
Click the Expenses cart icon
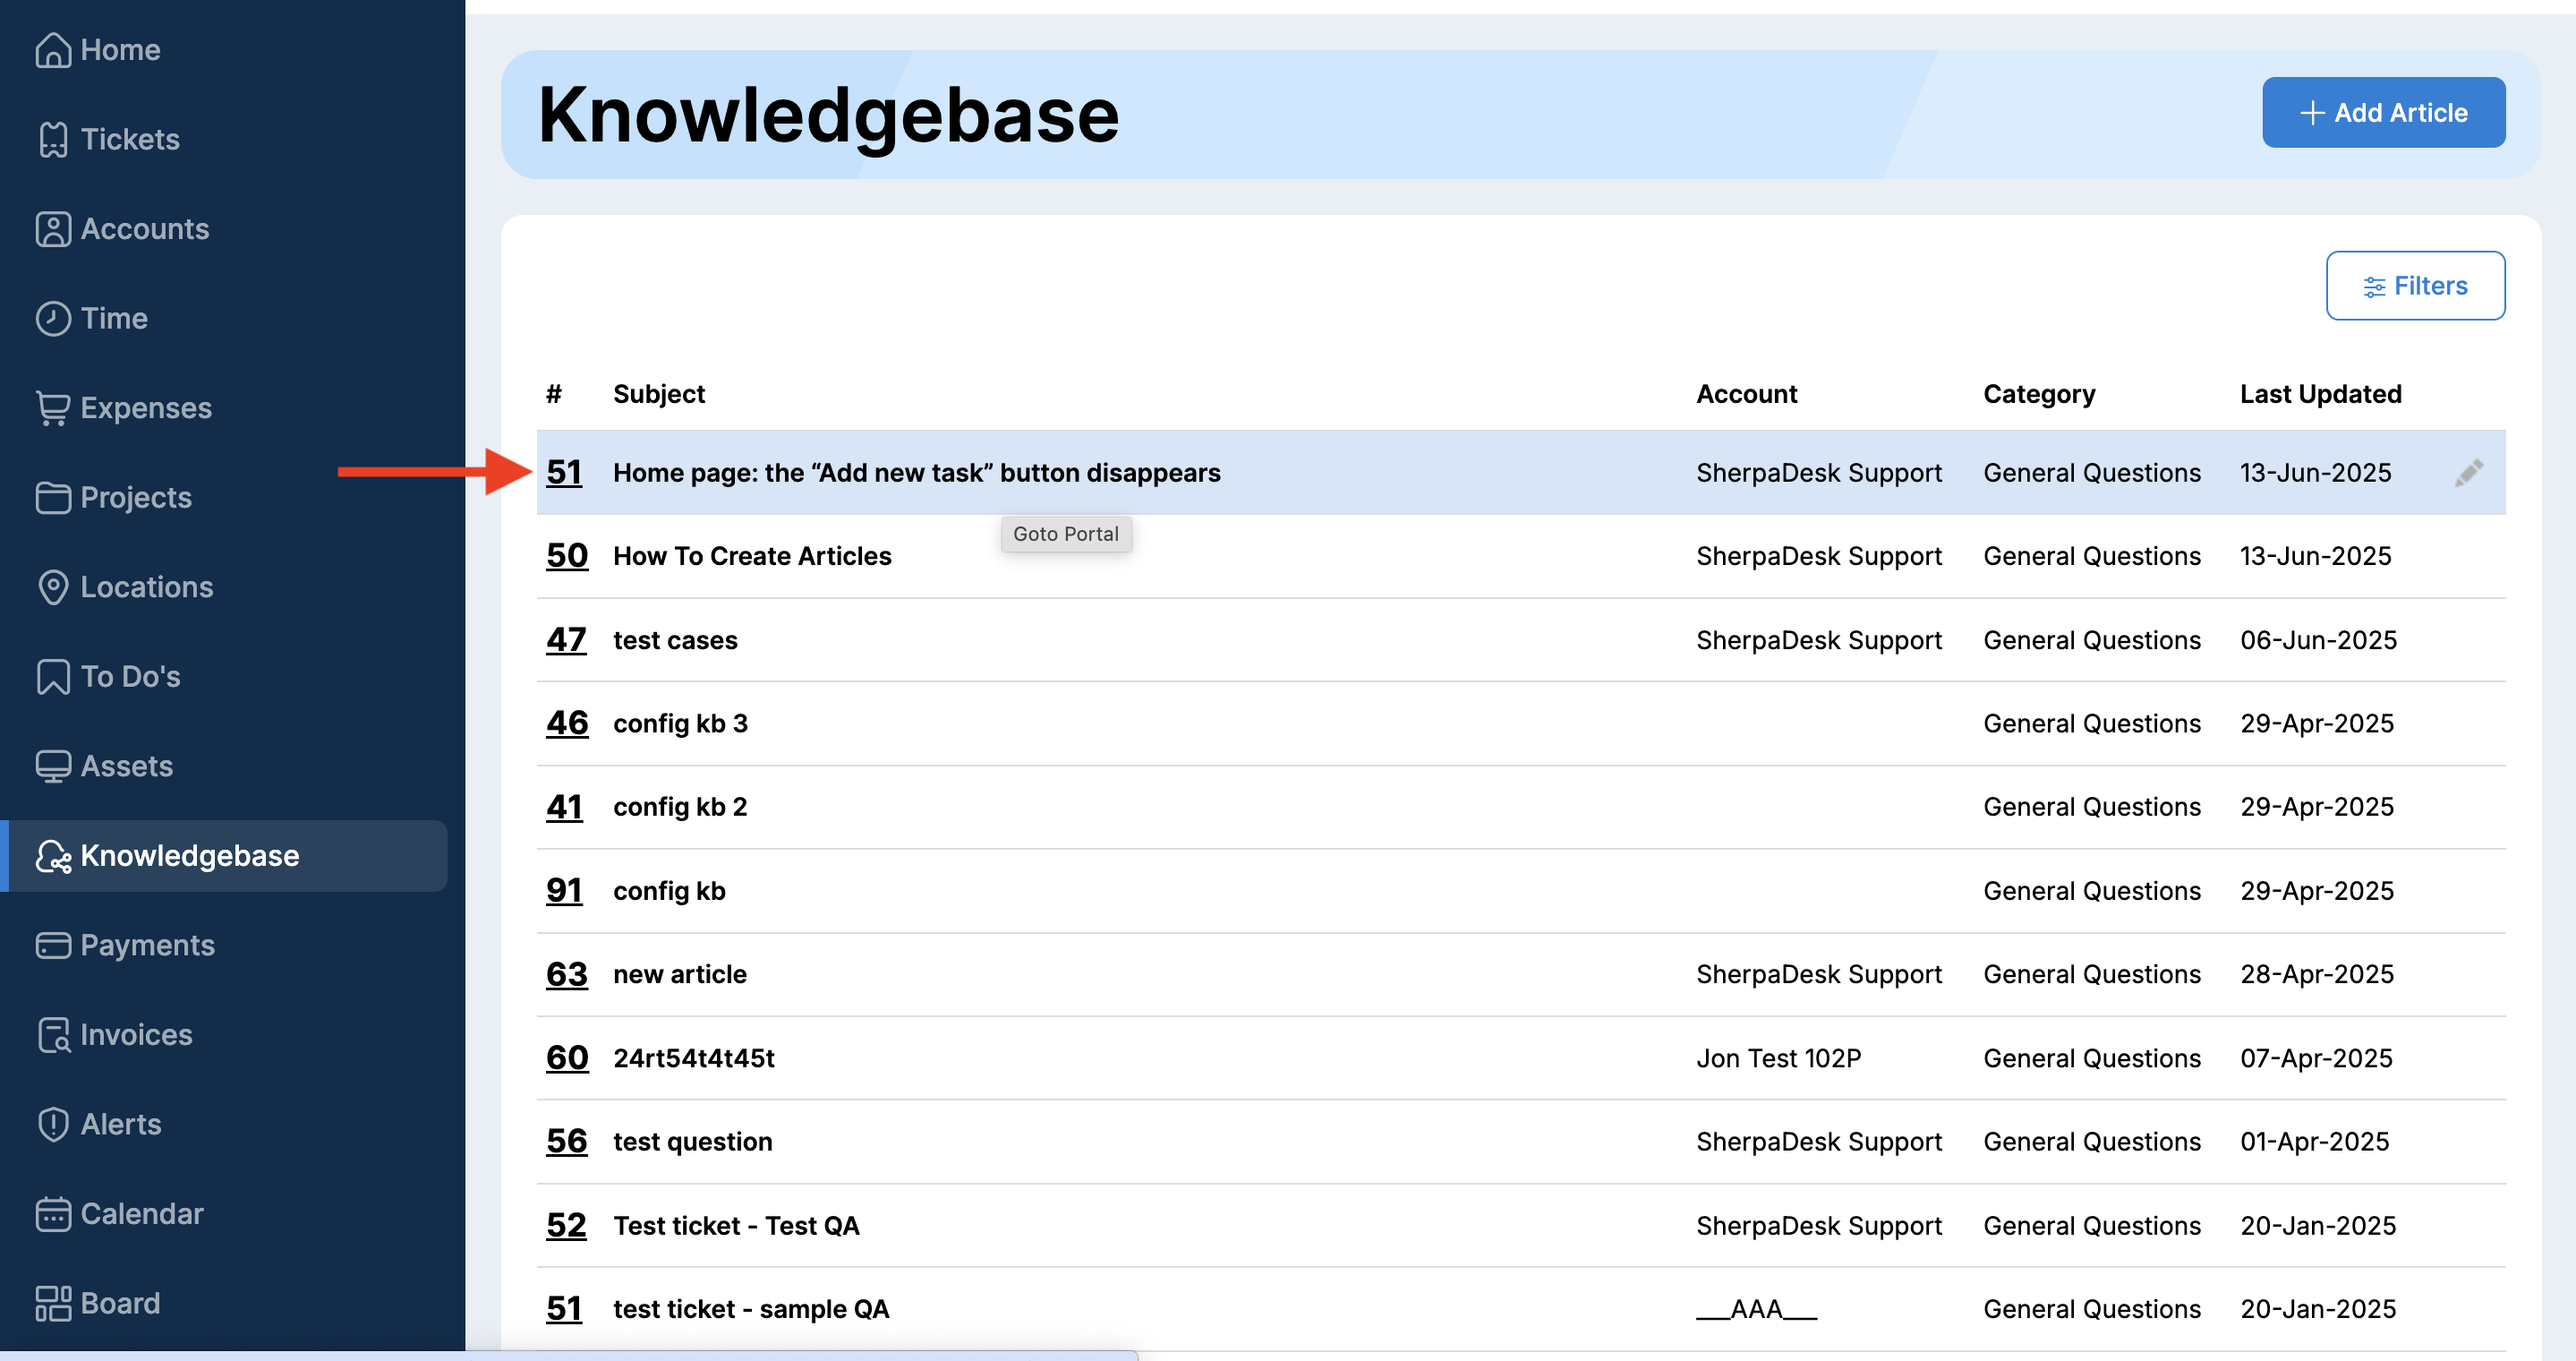[x=53, y=408]
